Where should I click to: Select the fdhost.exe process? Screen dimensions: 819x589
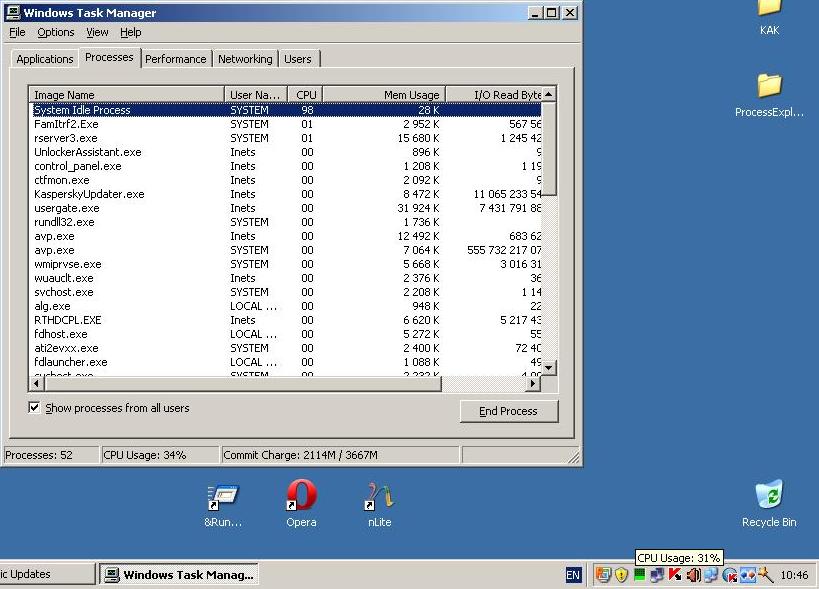285,334
